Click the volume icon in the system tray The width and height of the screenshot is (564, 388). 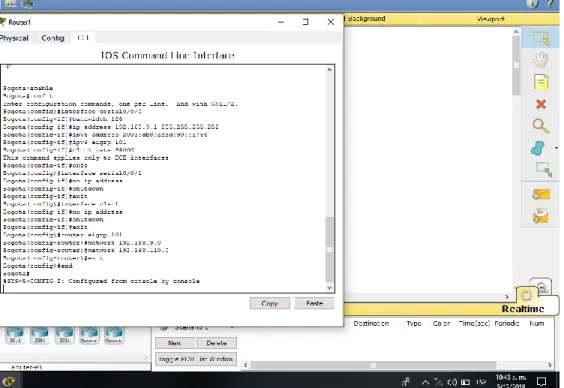(x=452, y=382)
